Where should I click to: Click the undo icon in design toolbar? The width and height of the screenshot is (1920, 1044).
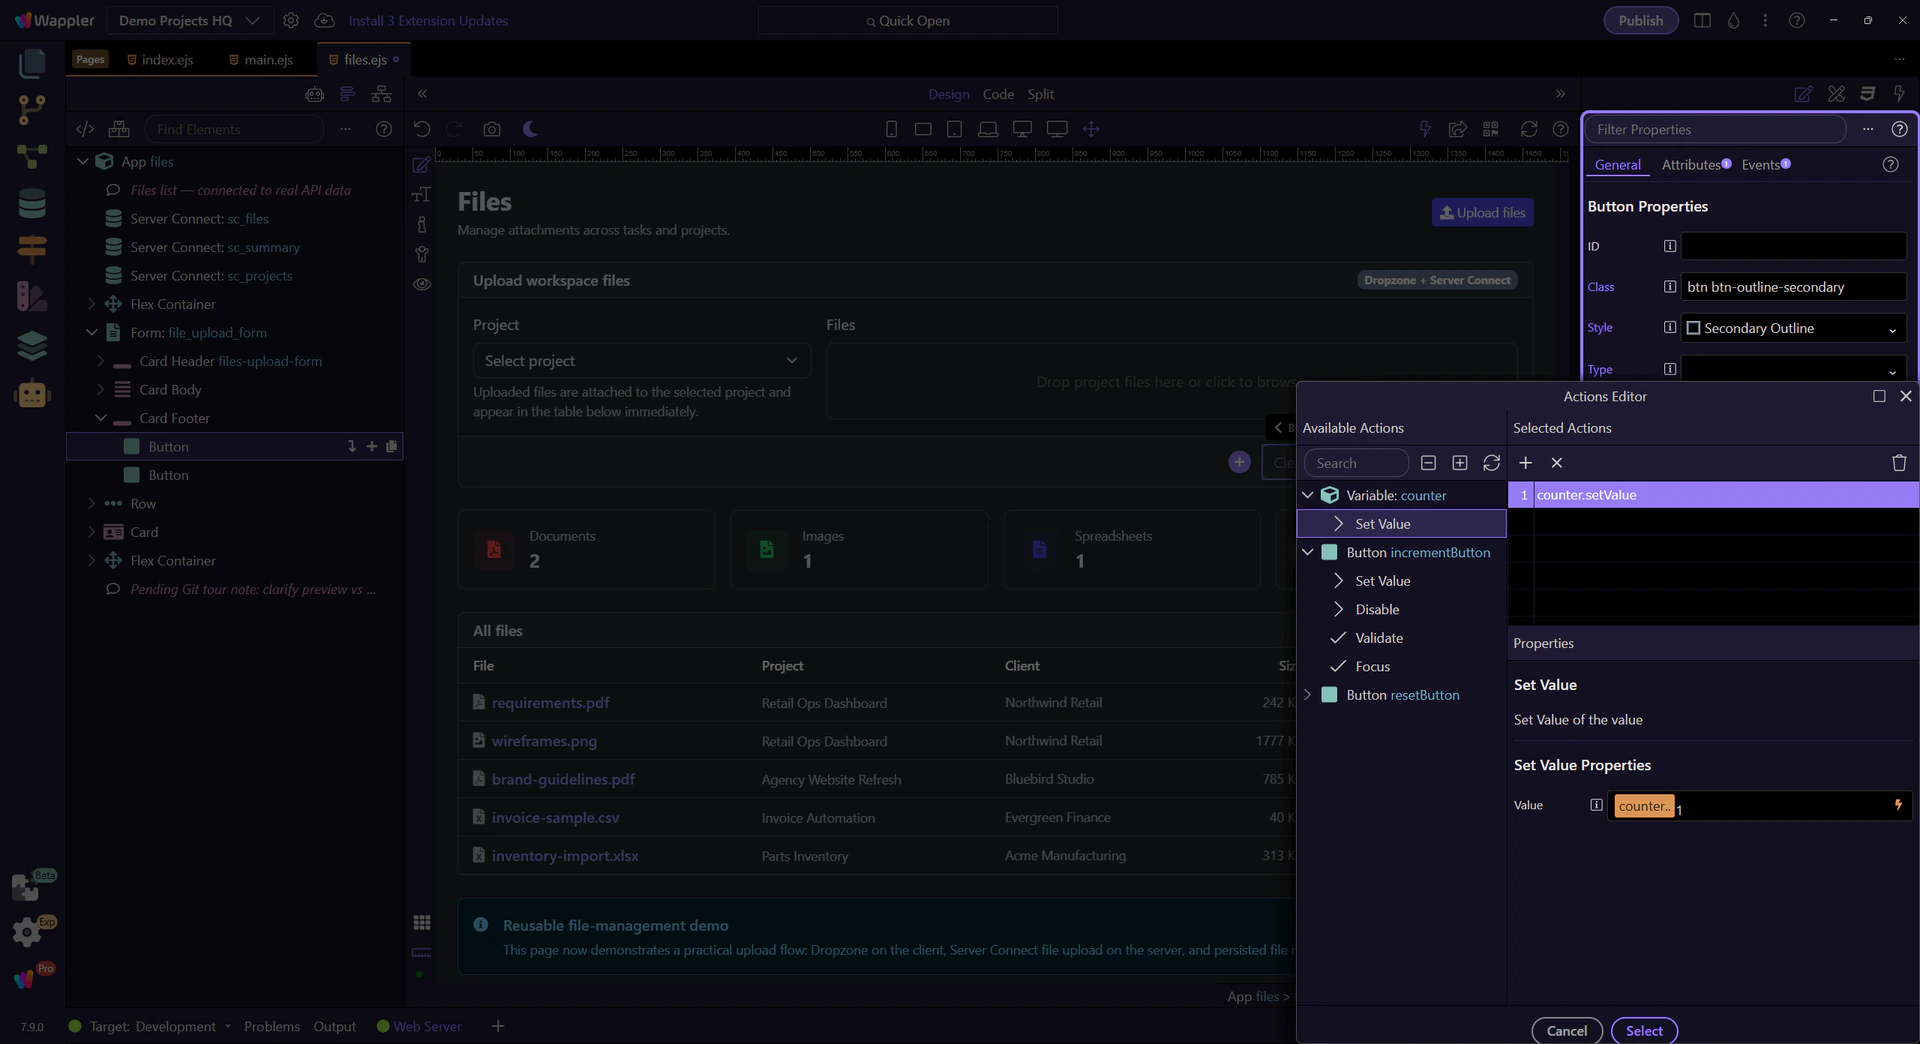tap(422, 129)
